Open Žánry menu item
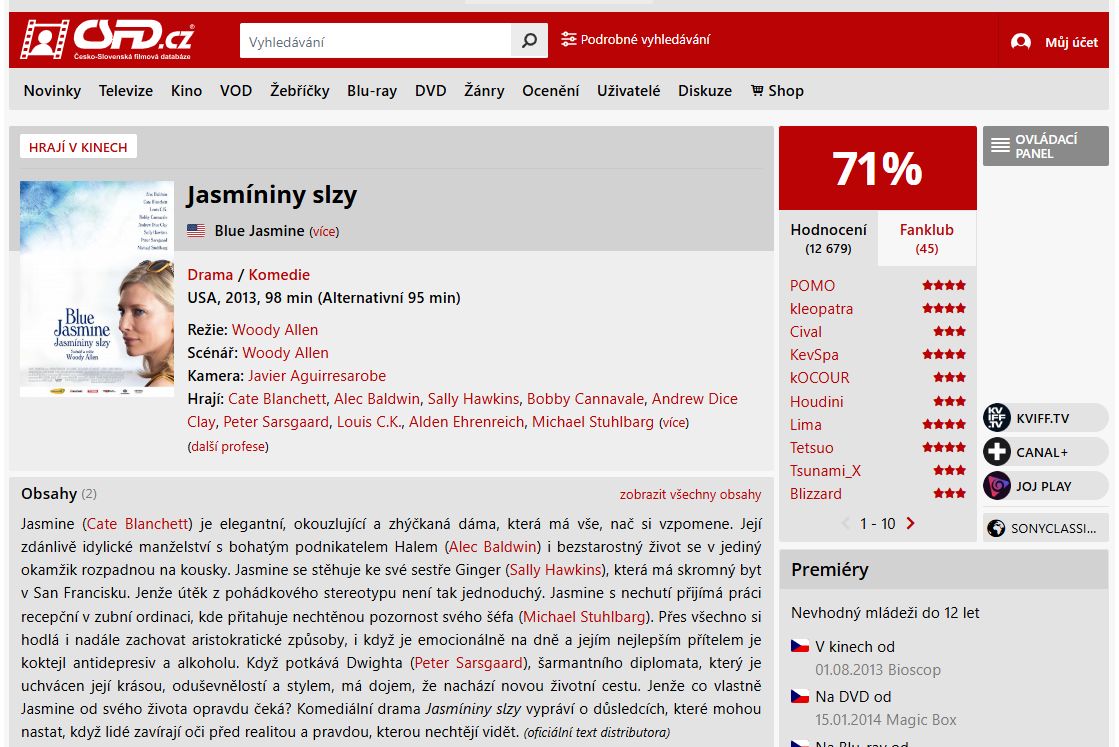The image size is (1119, 747). pyautogui.click(x=484, y=91)
